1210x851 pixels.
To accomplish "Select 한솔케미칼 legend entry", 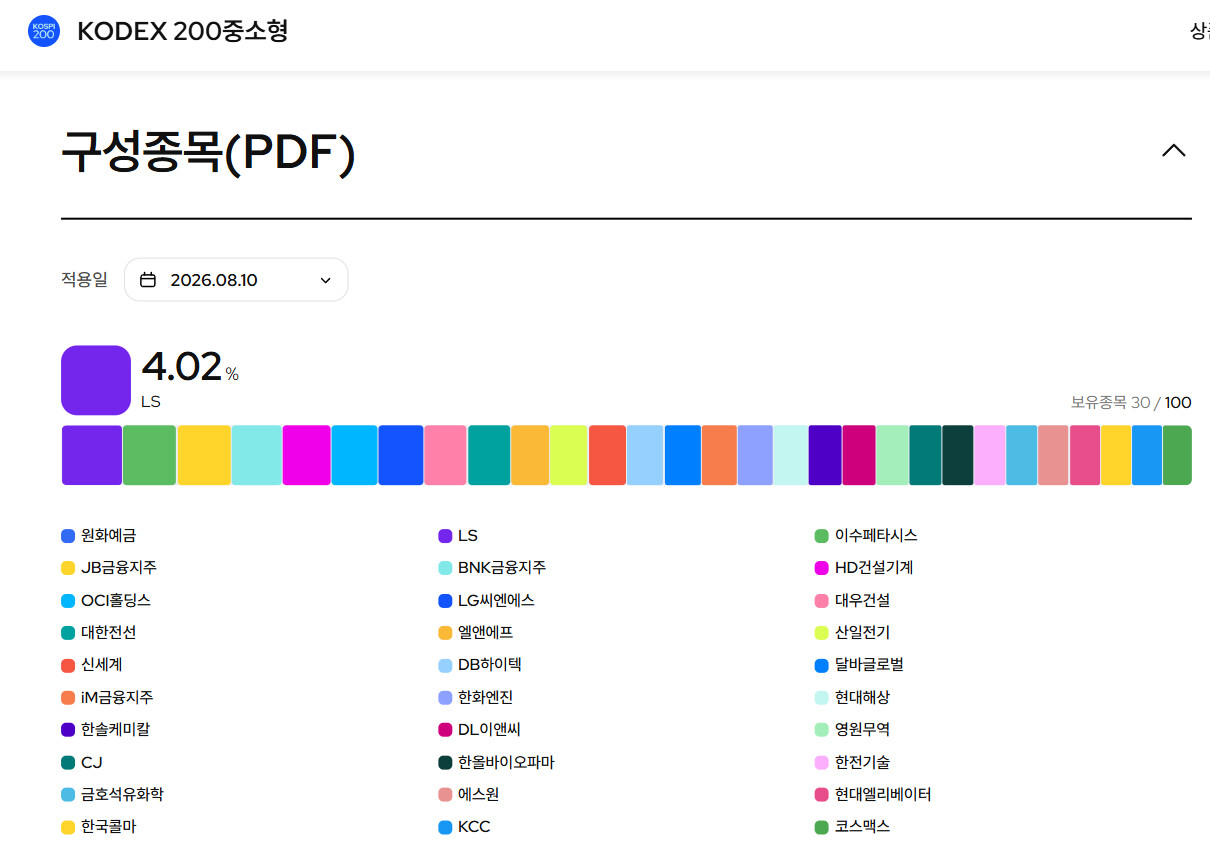I will (x=106, y=730).
